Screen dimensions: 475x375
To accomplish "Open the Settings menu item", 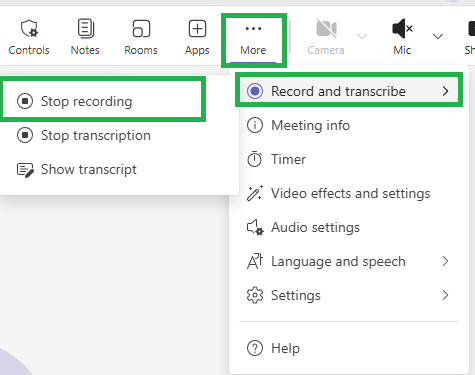I will click(349, 295).
